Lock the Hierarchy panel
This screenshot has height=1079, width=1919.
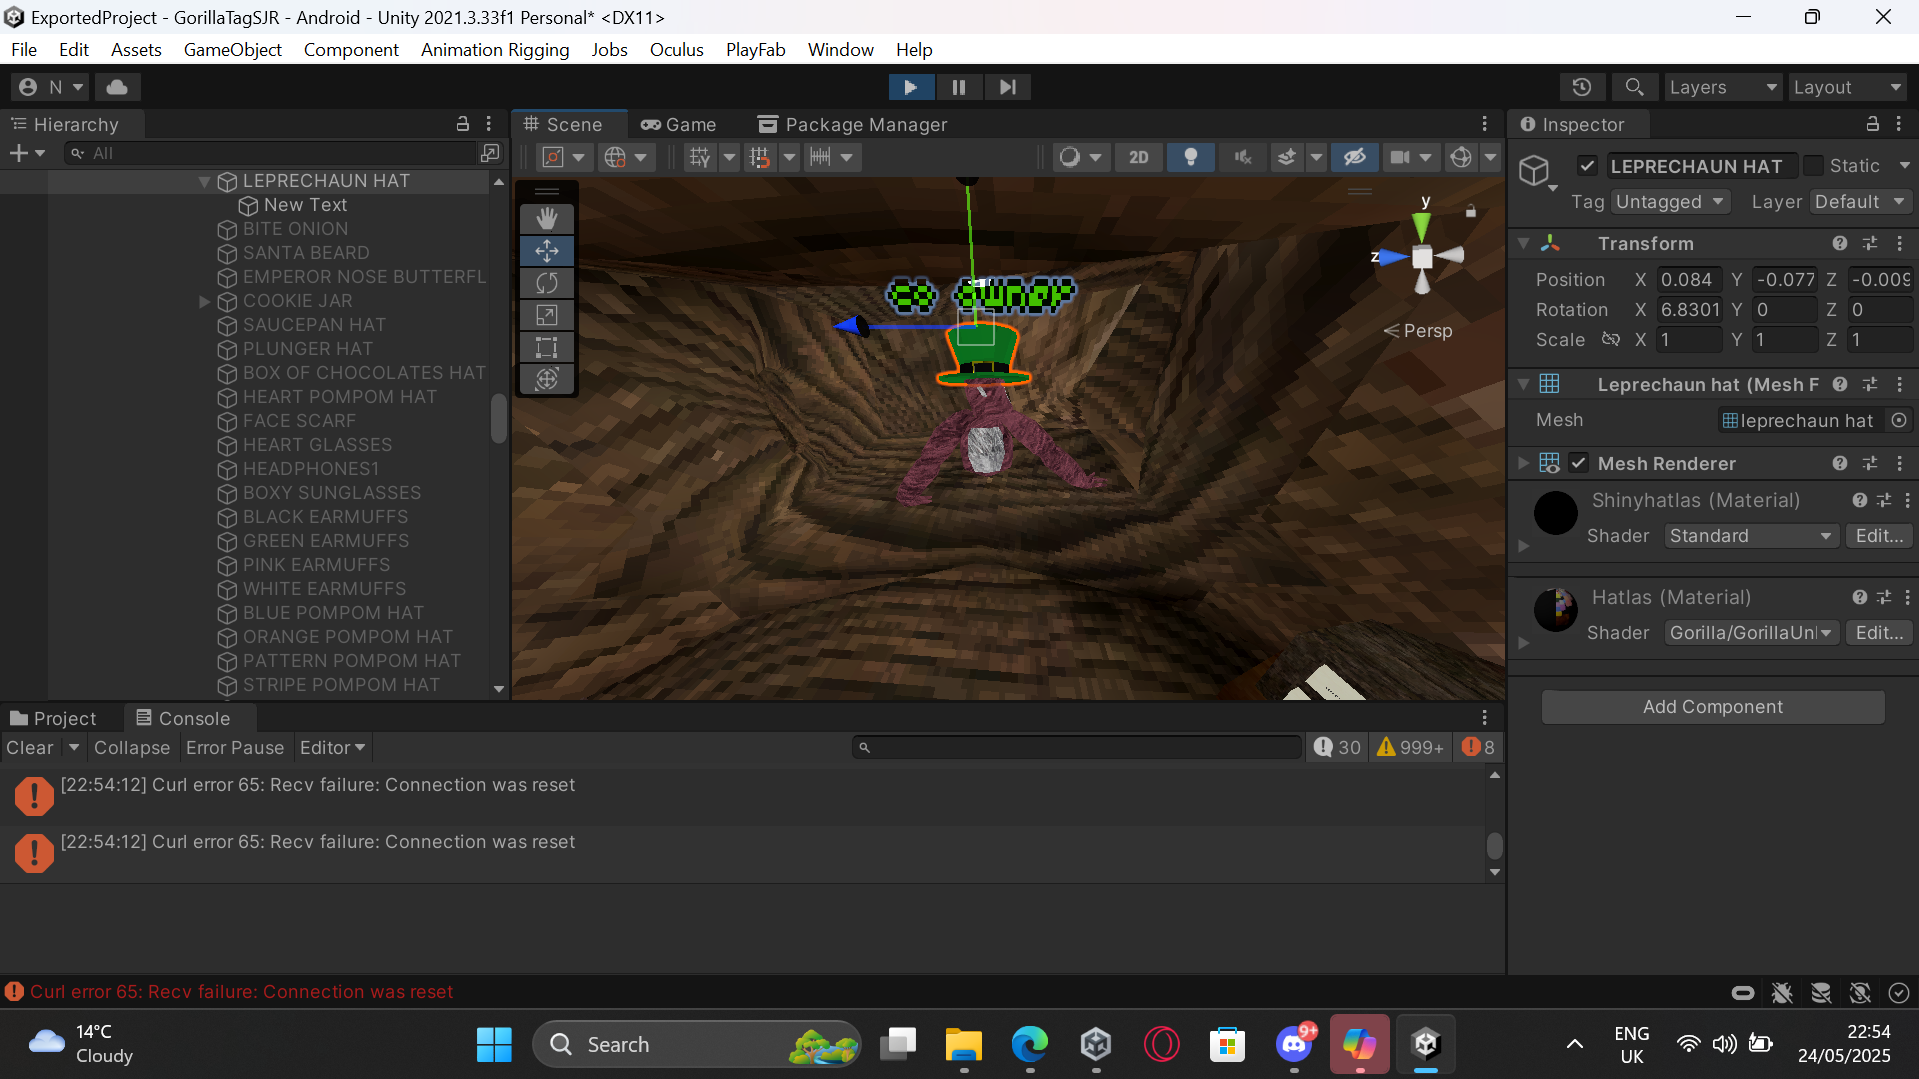pyautogui.click(x=462, y=124)
